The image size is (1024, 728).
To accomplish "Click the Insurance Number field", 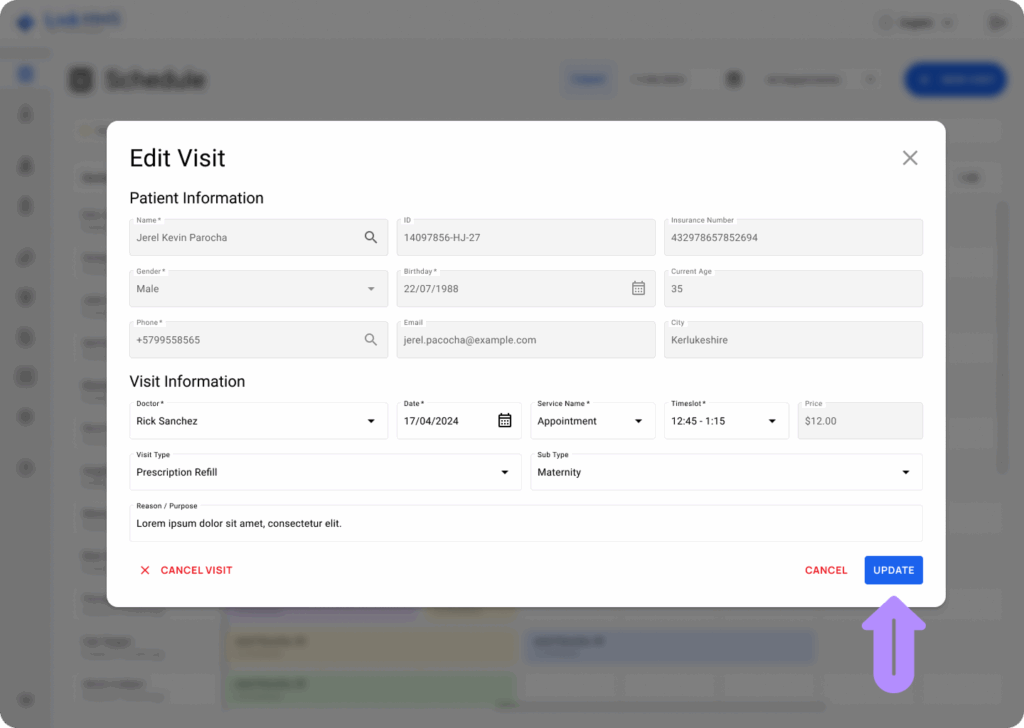I will (x=793, y=237).
